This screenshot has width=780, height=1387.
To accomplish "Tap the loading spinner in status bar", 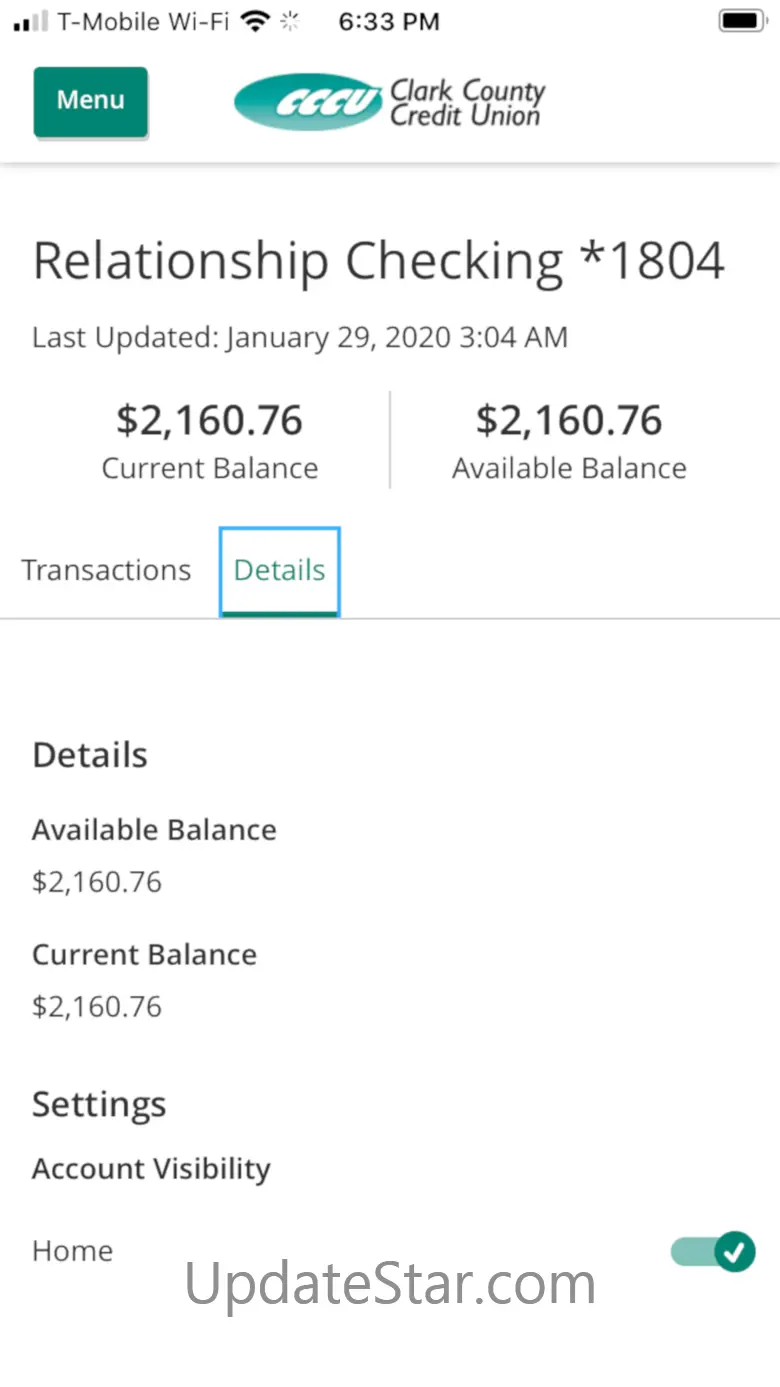I will 290,22.
